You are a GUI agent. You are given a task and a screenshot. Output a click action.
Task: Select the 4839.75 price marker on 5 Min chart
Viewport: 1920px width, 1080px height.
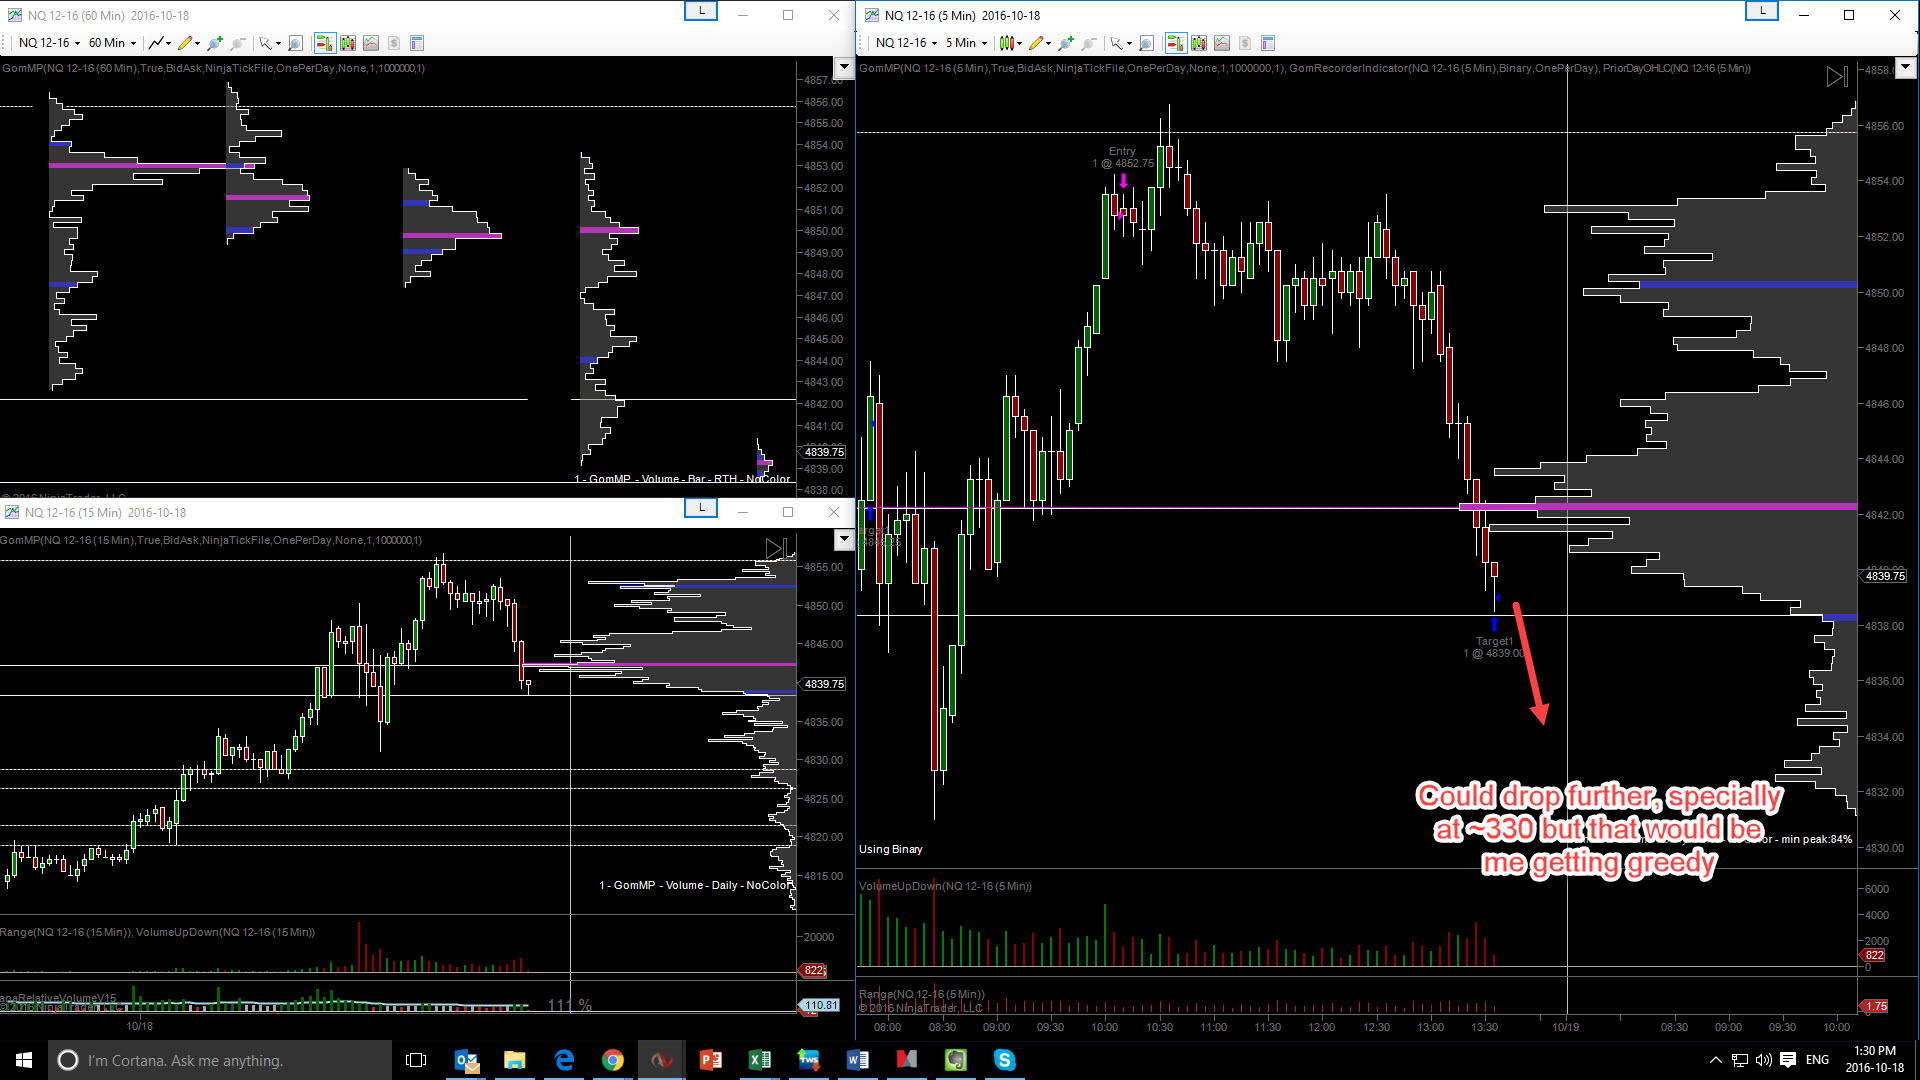pyautogui.click(x=1886, y=576)
